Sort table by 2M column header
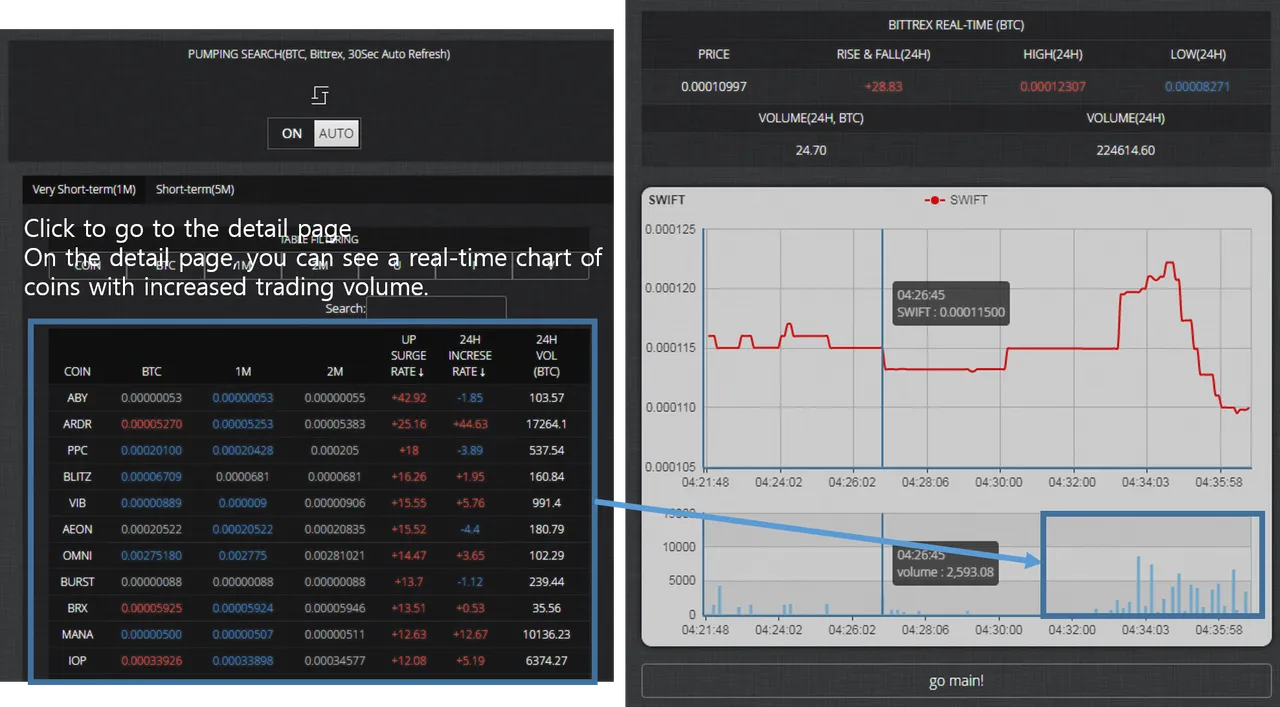Viewport: 1280px width, 707px height. [x=334, y=371]
